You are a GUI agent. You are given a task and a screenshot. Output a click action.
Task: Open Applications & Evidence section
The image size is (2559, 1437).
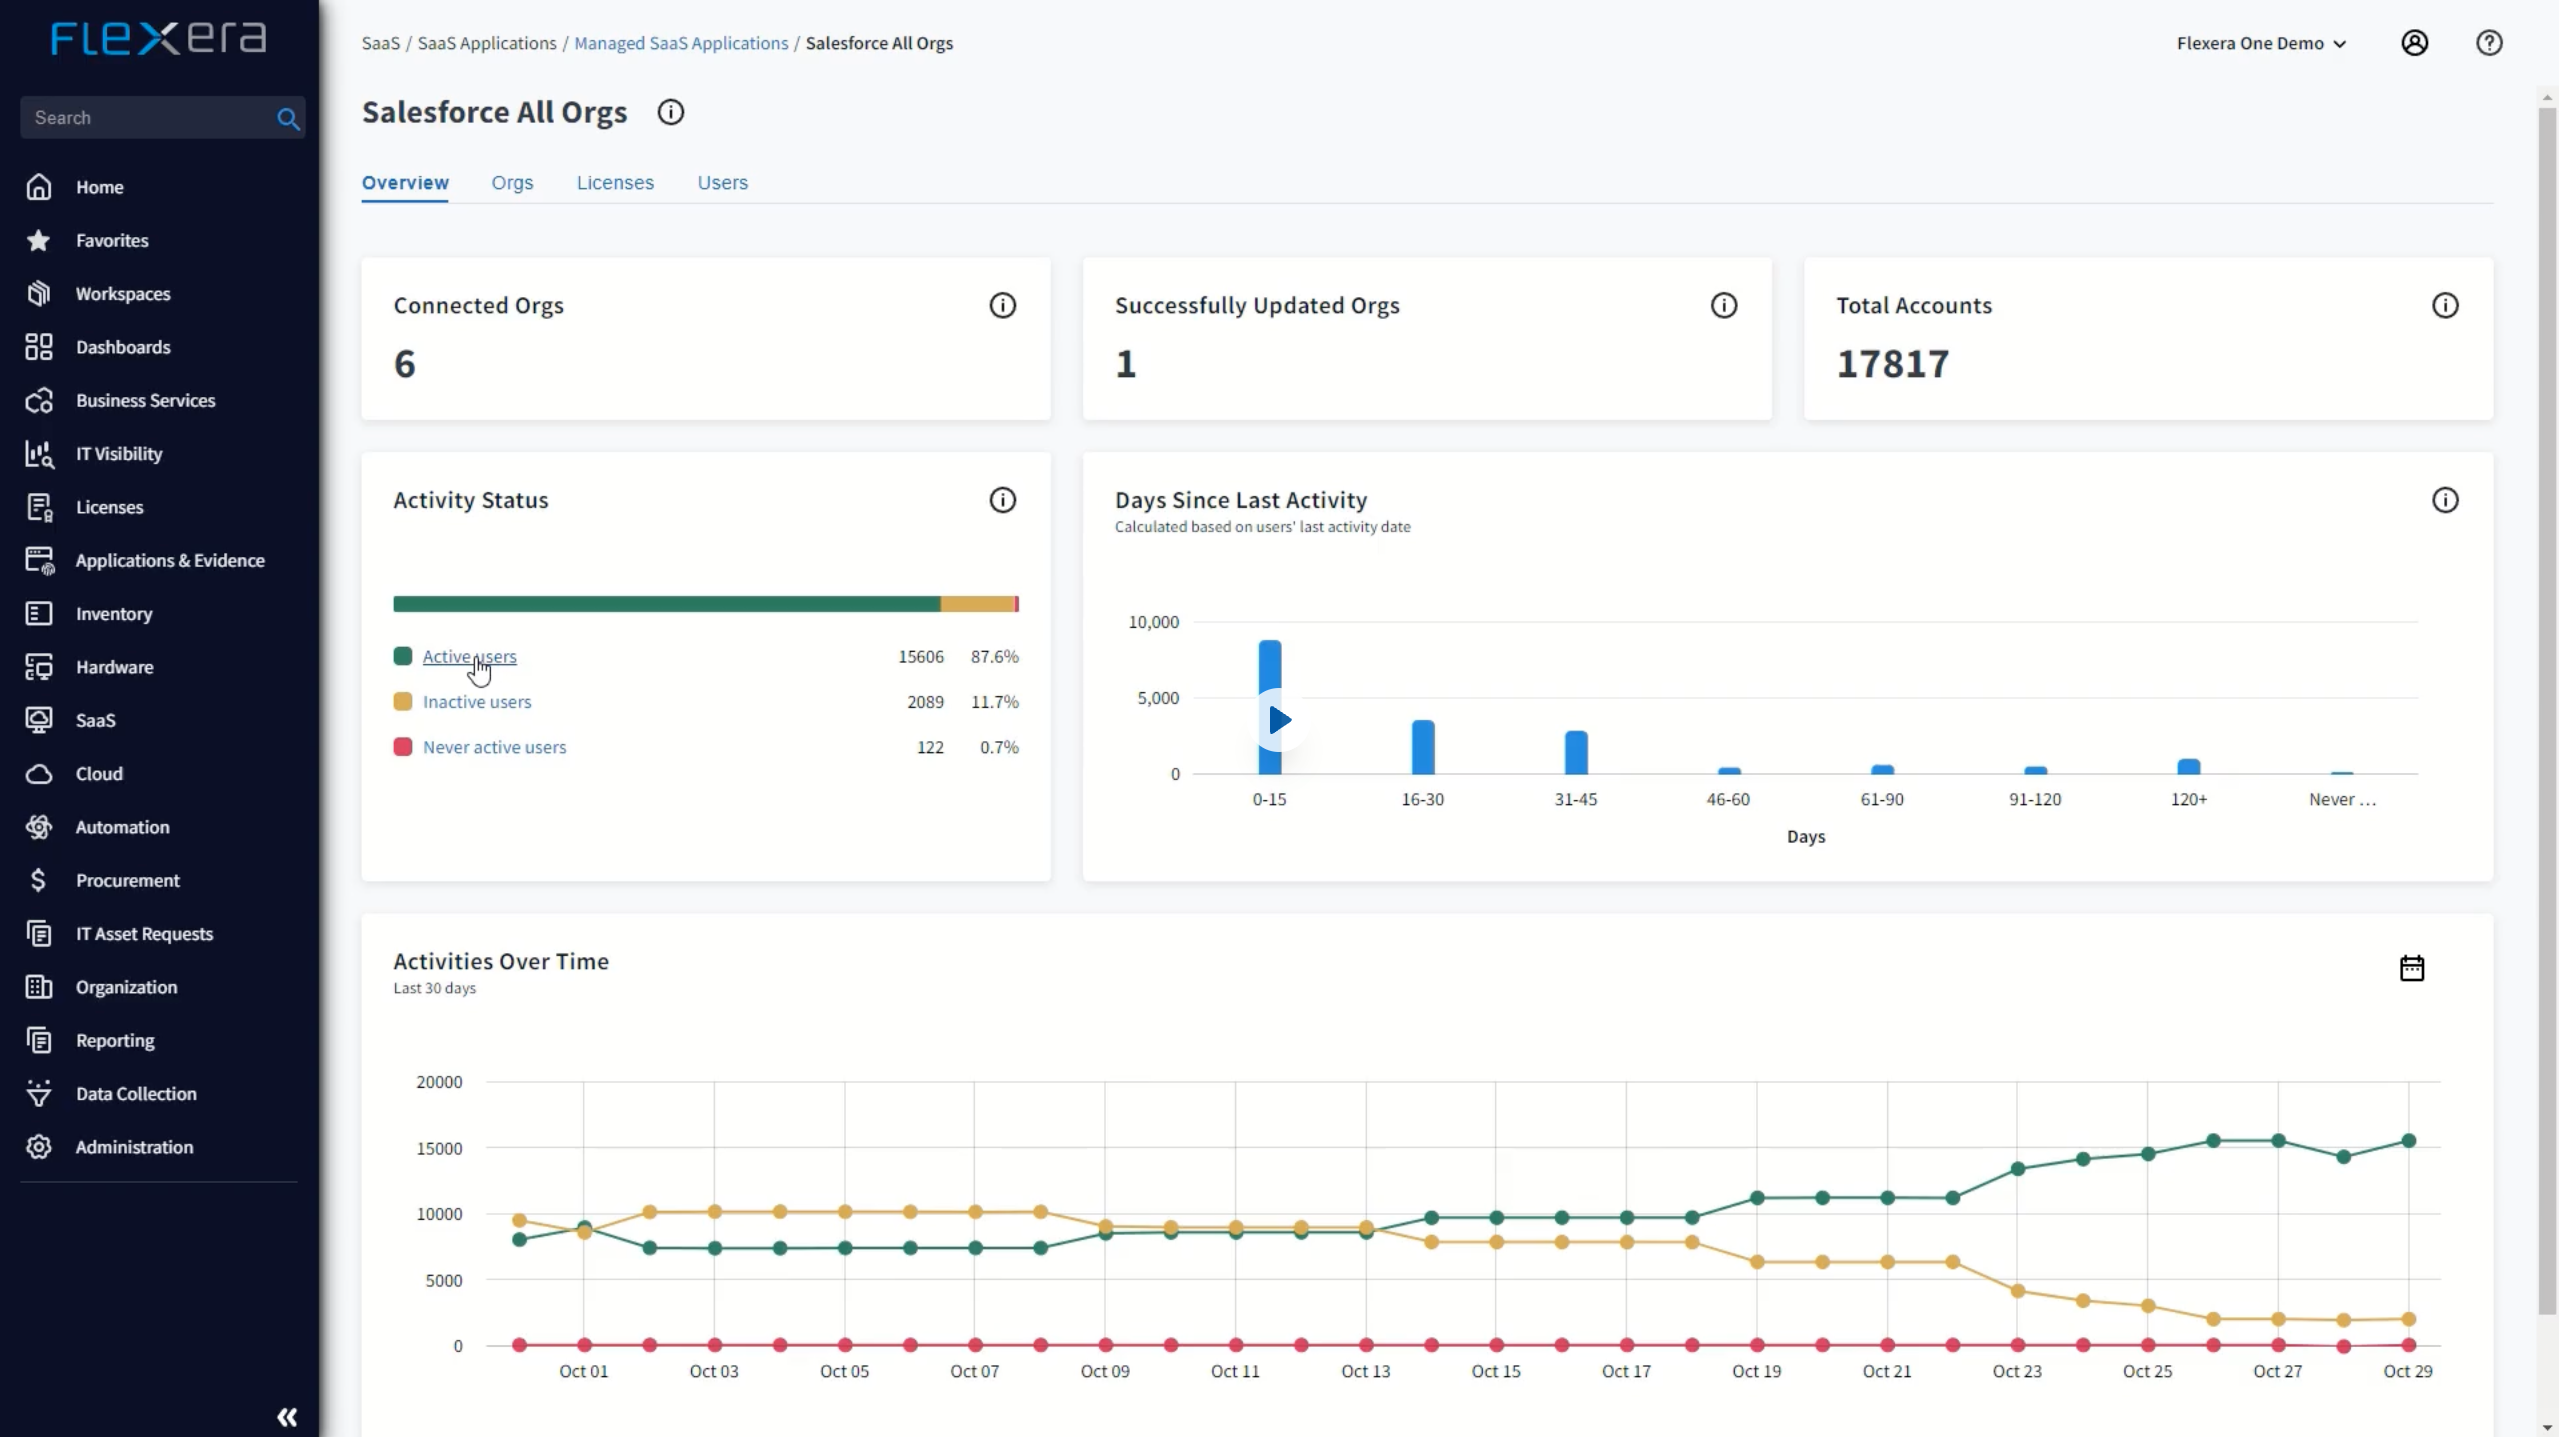[x=169, y=560]
